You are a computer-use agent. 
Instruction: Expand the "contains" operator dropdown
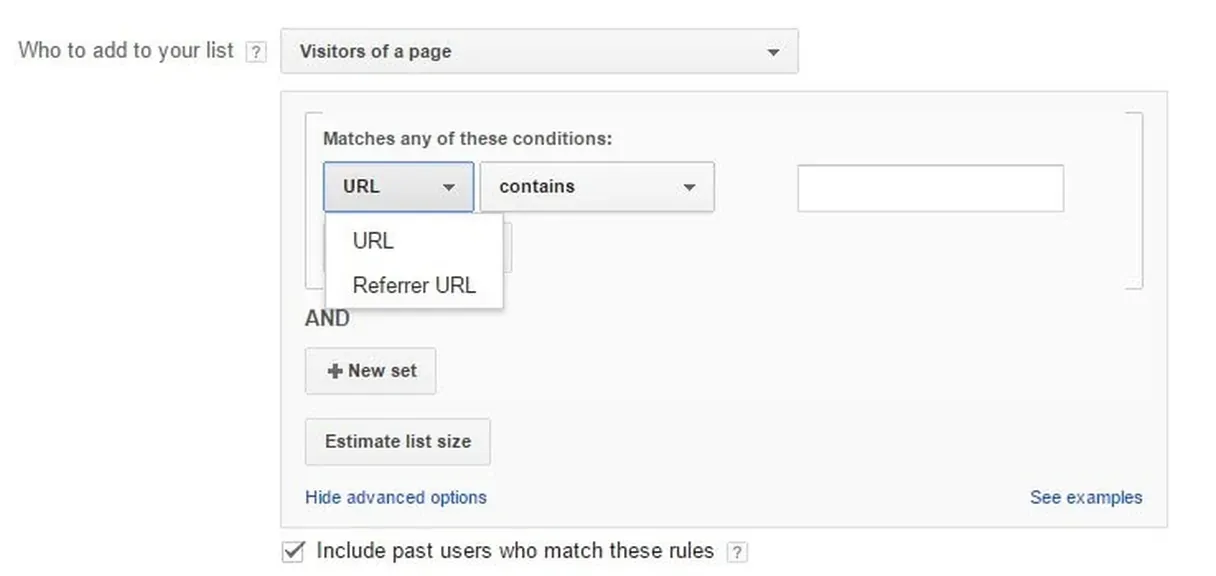click(596, 187)
